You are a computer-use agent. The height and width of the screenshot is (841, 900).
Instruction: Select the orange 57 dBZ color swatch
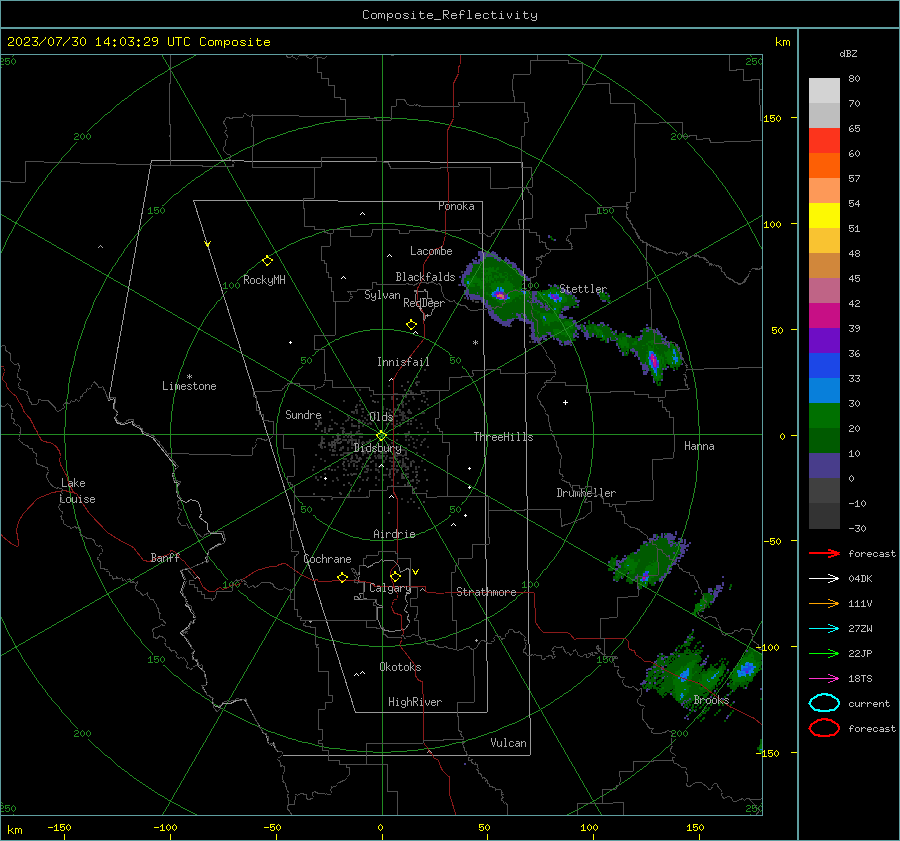pos(824,166)
